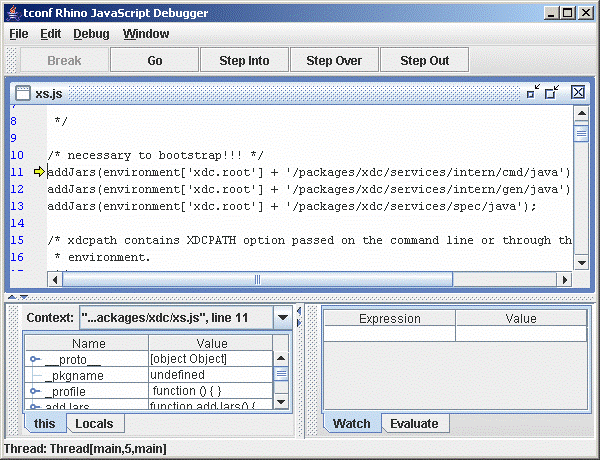Expand the __proto__ tree node
The width and height of the screenshot is (600, 460).
coord(34,359)
